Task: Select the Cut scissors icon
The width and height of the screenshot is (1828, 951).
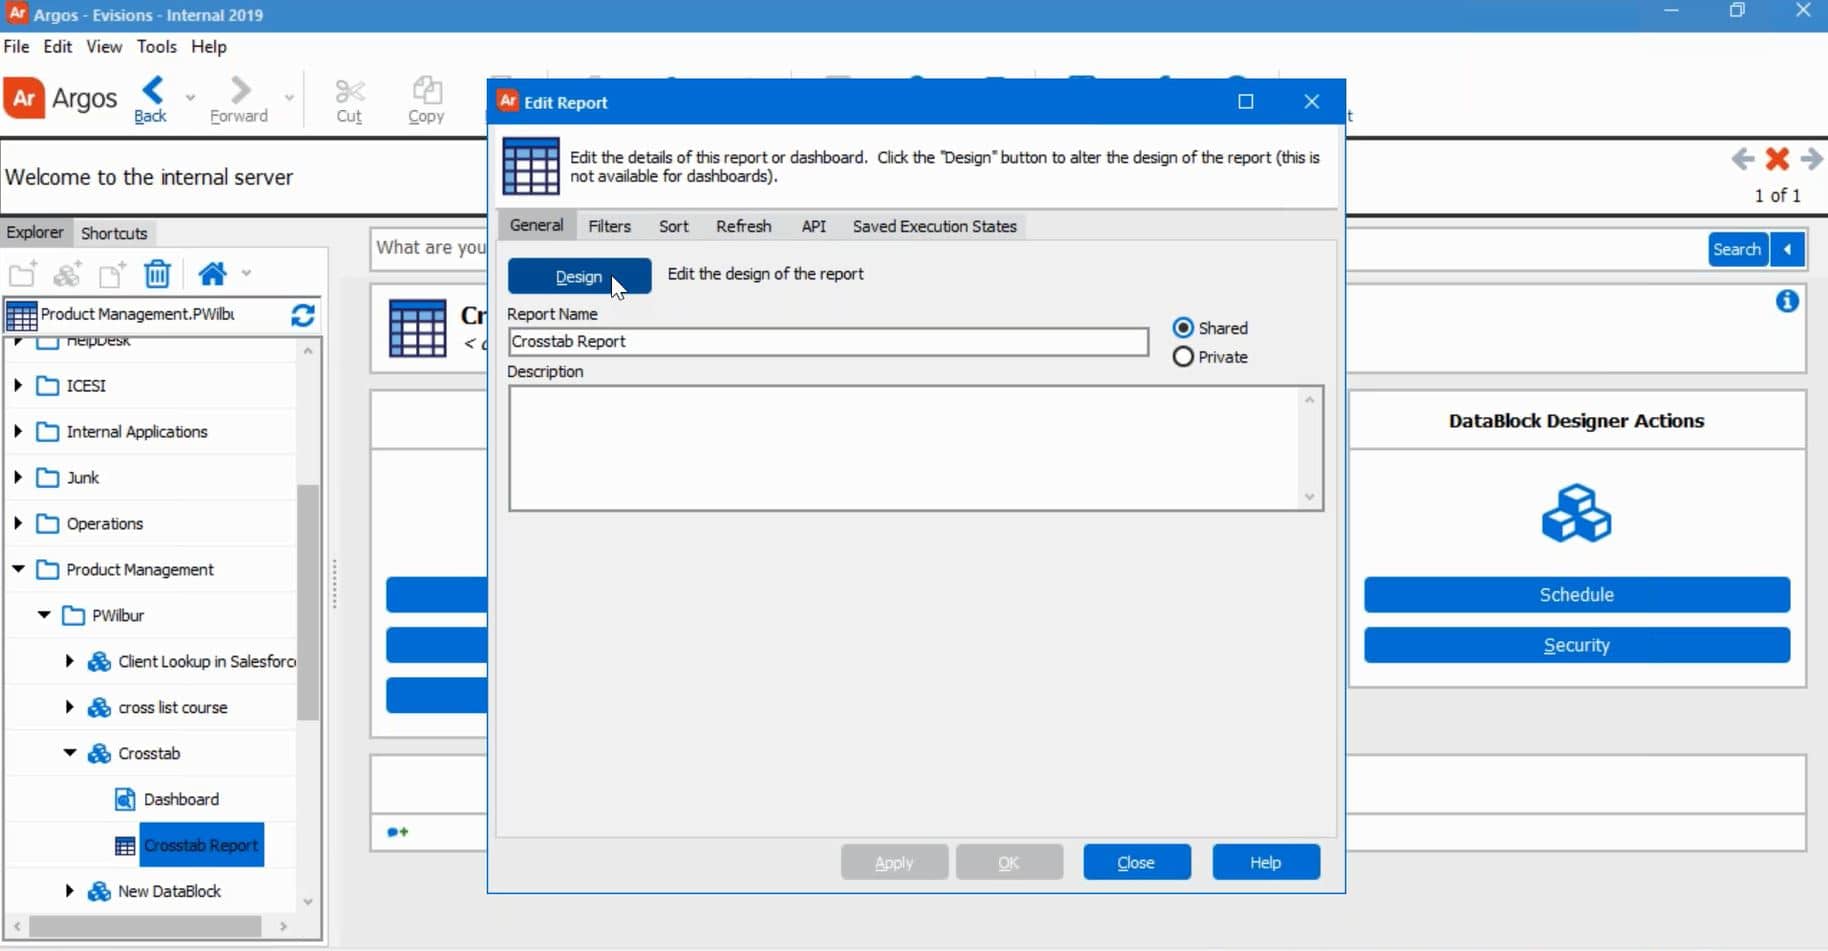Action: [349, 99]
